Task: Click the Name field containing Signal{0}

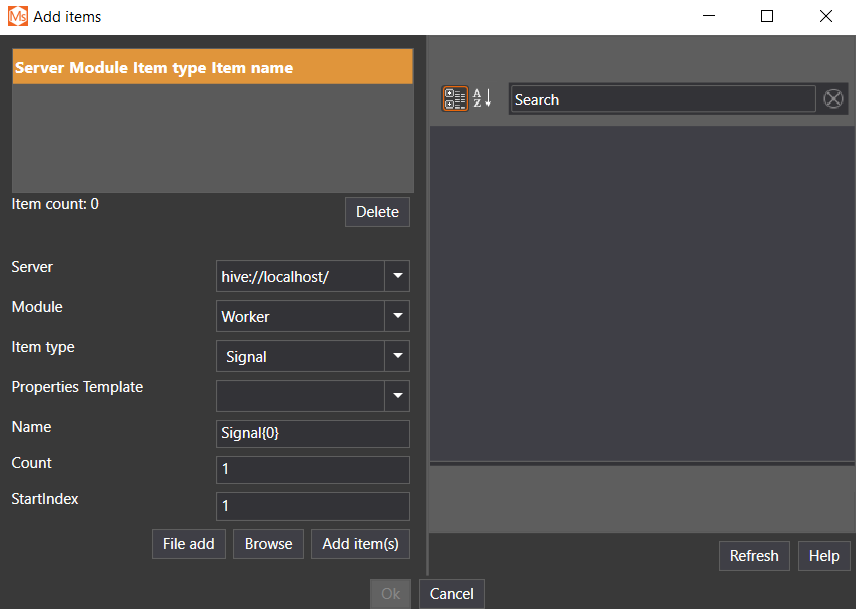Action: tap(312, 434)
